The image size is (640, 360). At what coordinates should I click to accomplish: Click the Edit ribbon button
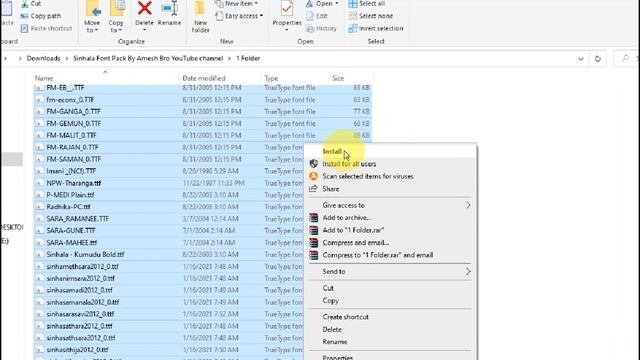[317, 16]
